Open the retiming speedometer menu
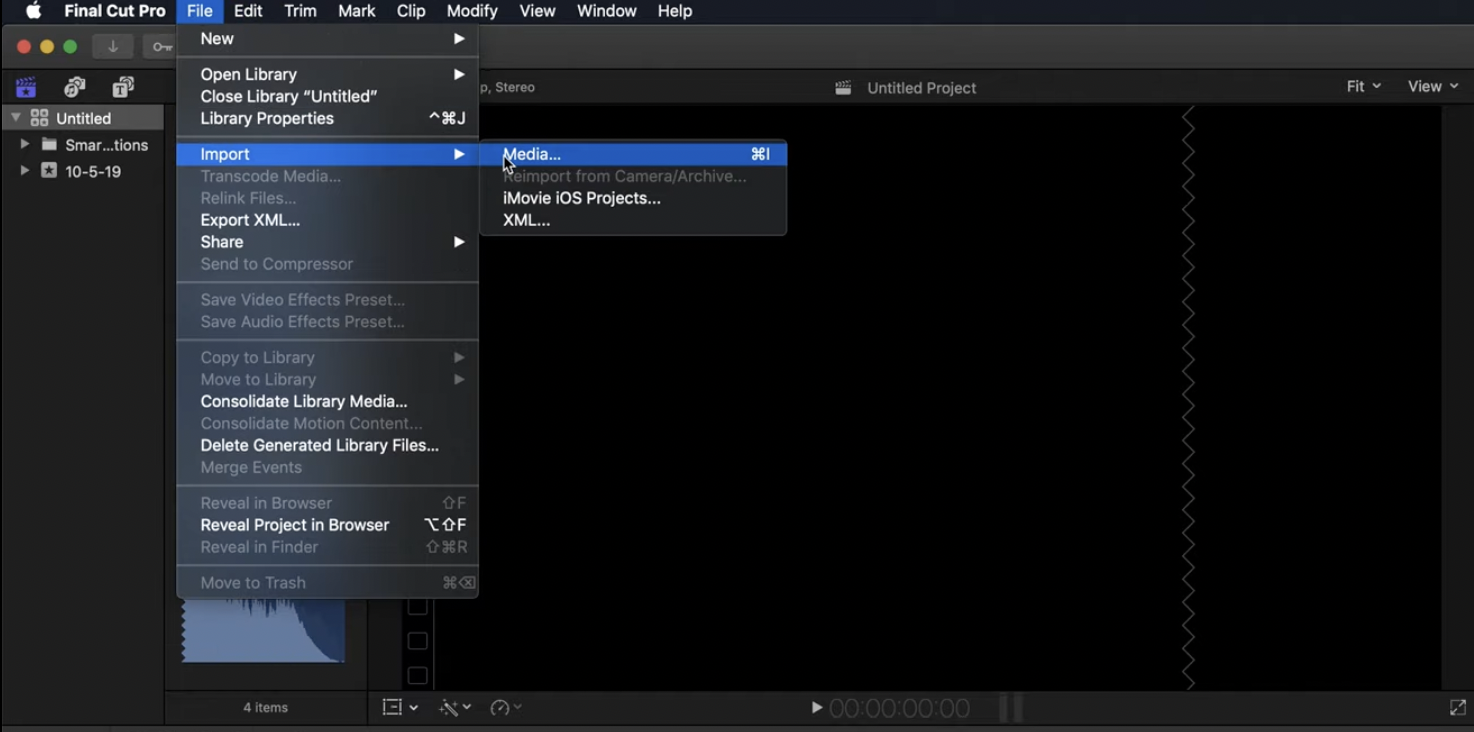The width and height of the screenshot is (1474, 732). [x=506, y=708]
